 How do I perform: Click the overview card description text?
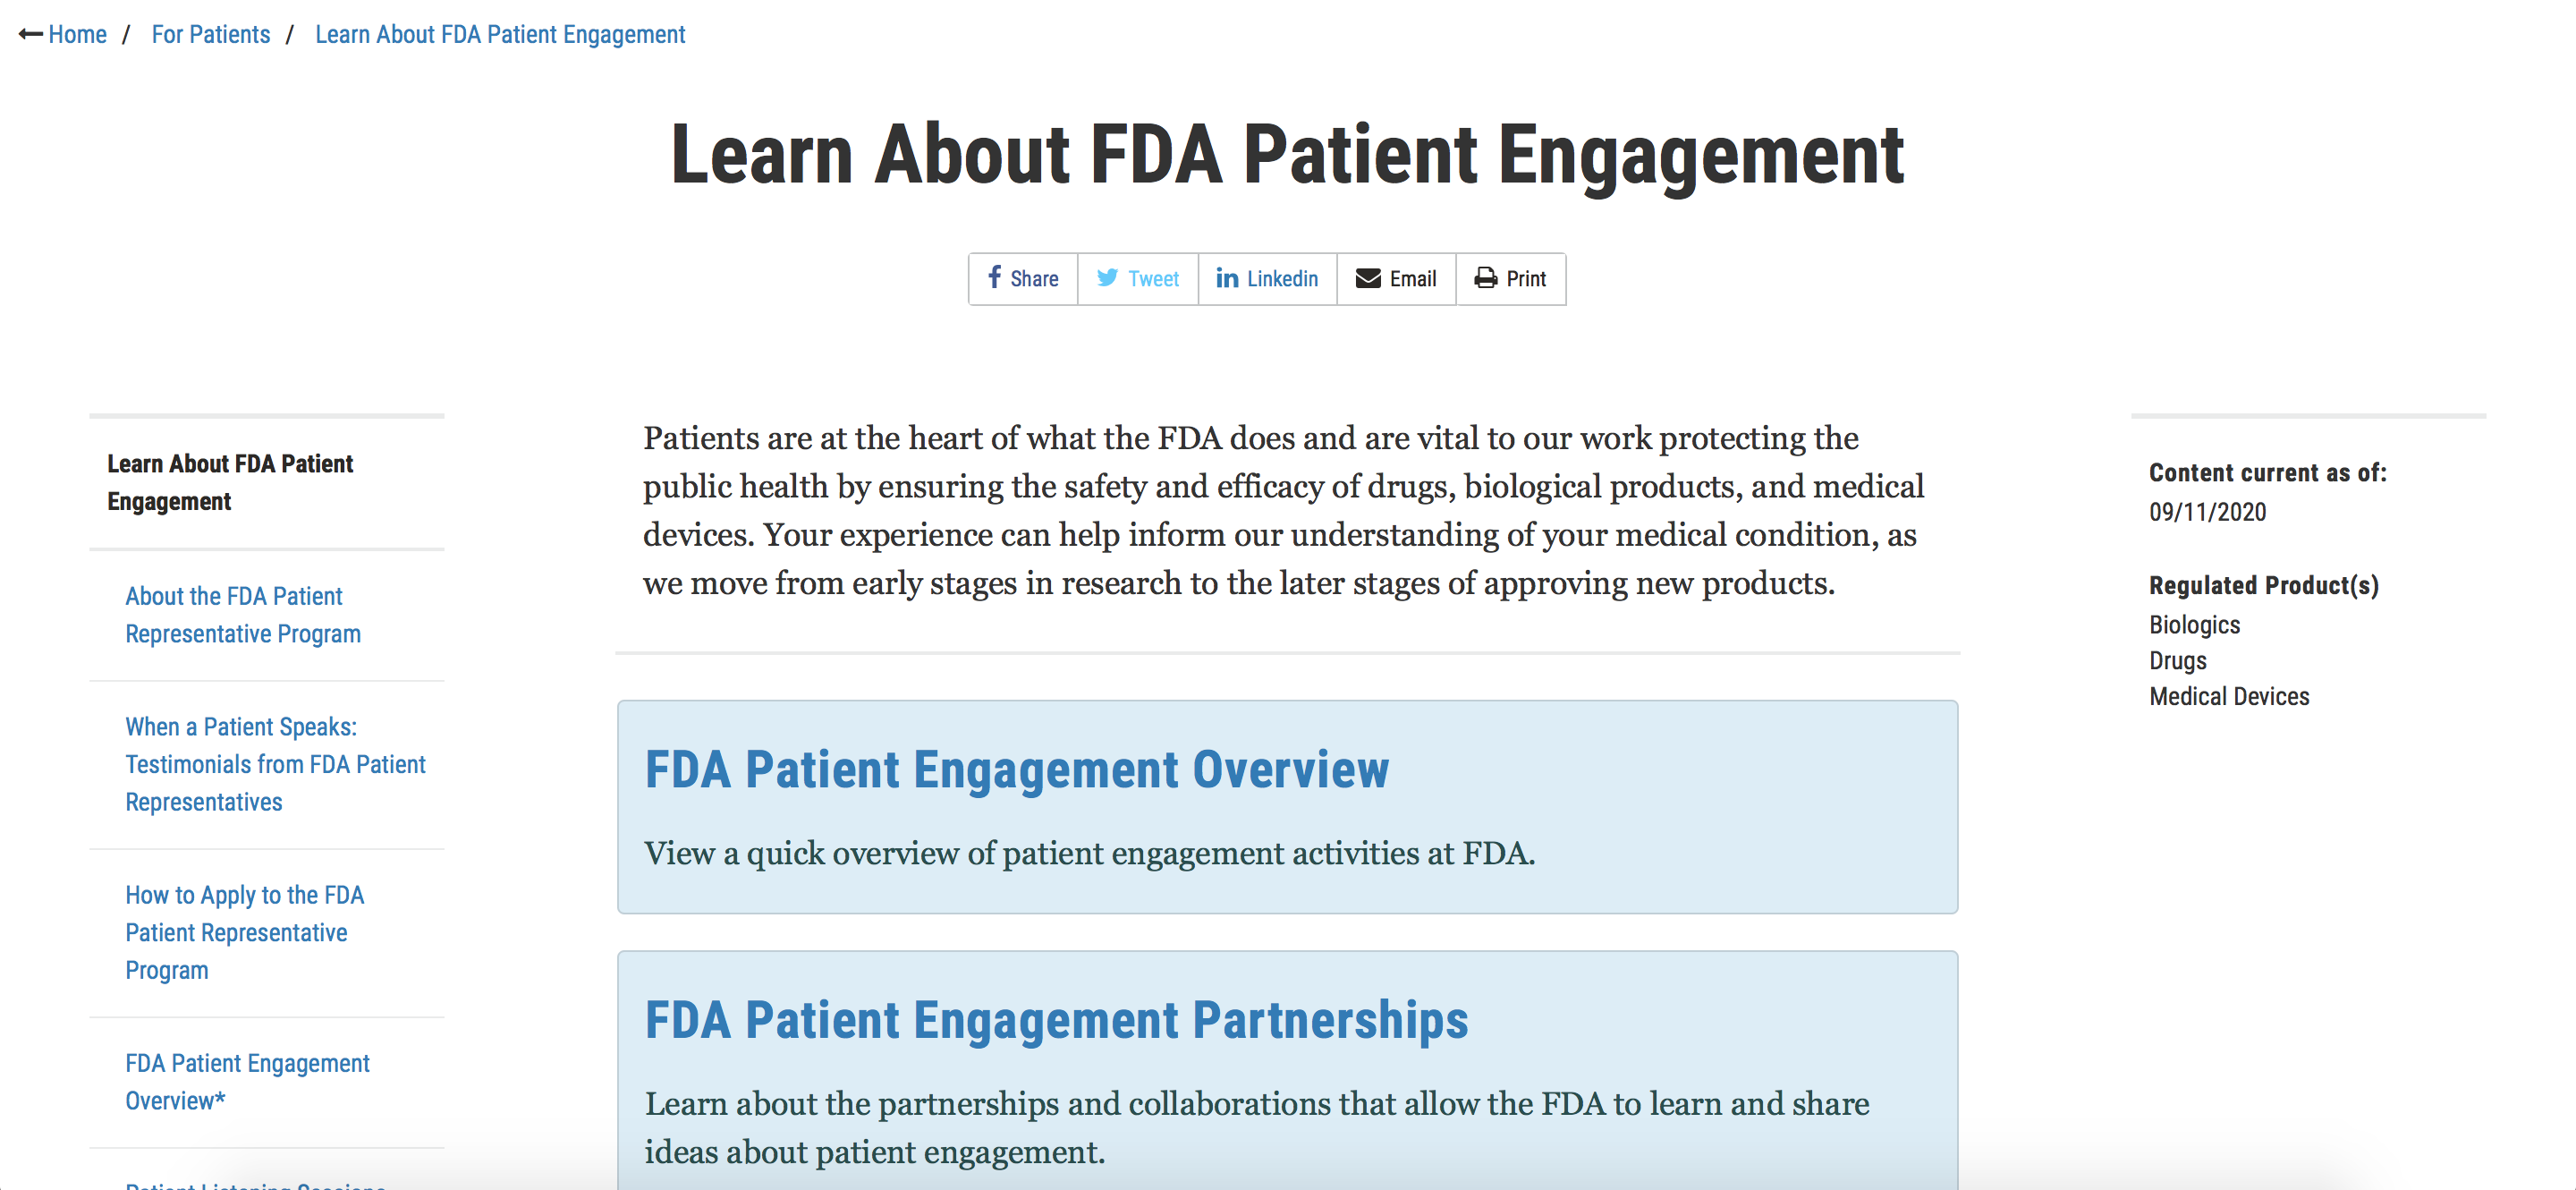click(x=1089, y=853)
